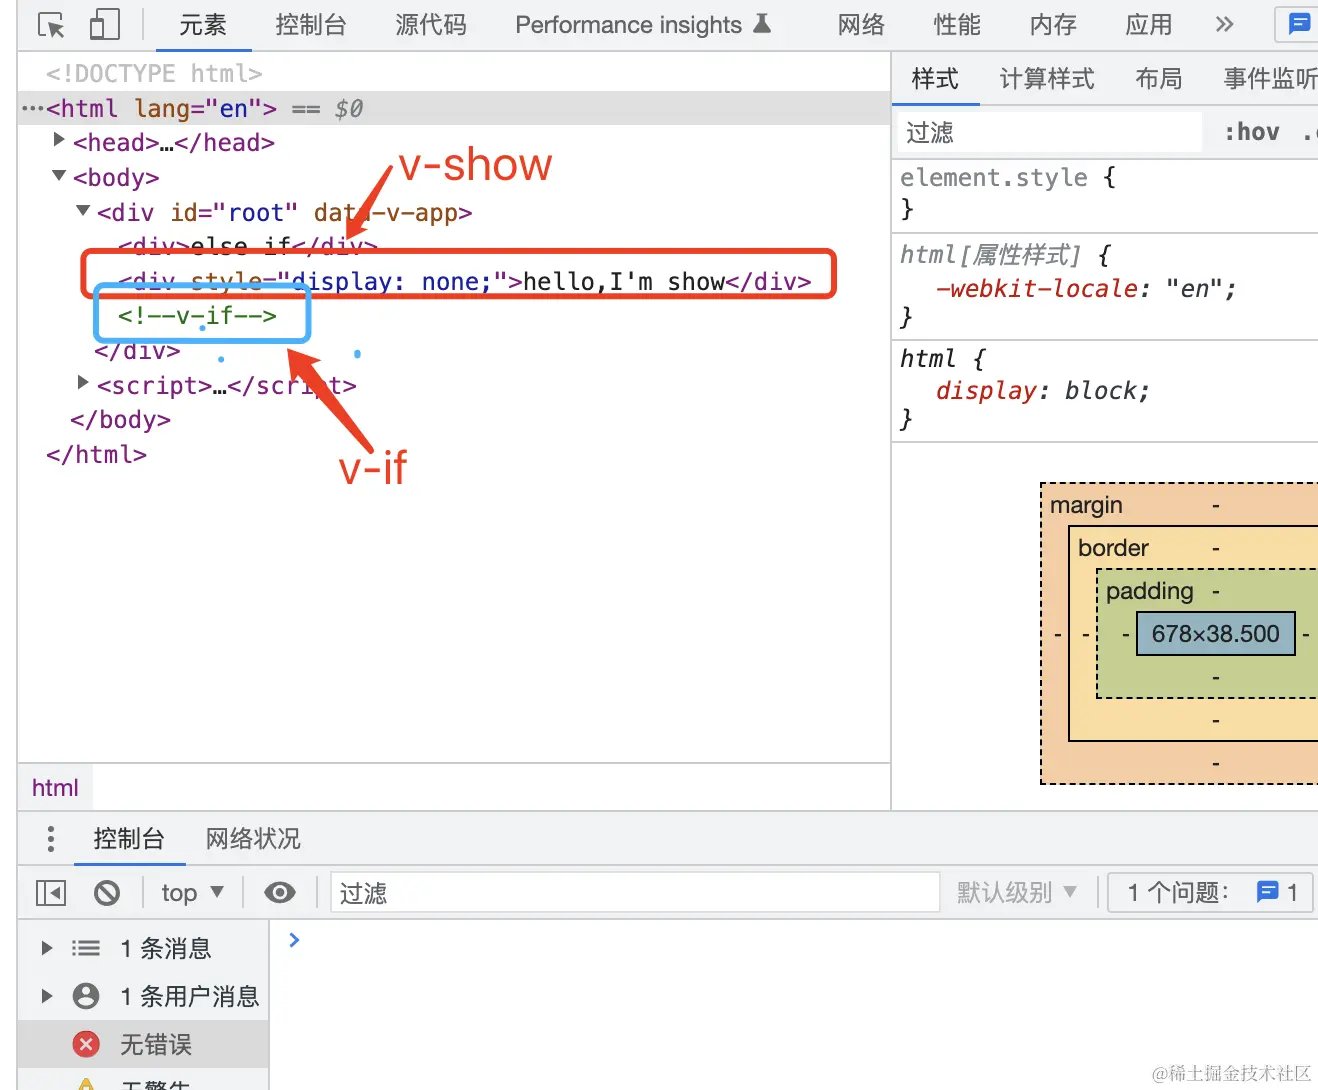Open the 默认级别 log level dropdown
Screen dimensions: 1318x1090
(1016, 892)
